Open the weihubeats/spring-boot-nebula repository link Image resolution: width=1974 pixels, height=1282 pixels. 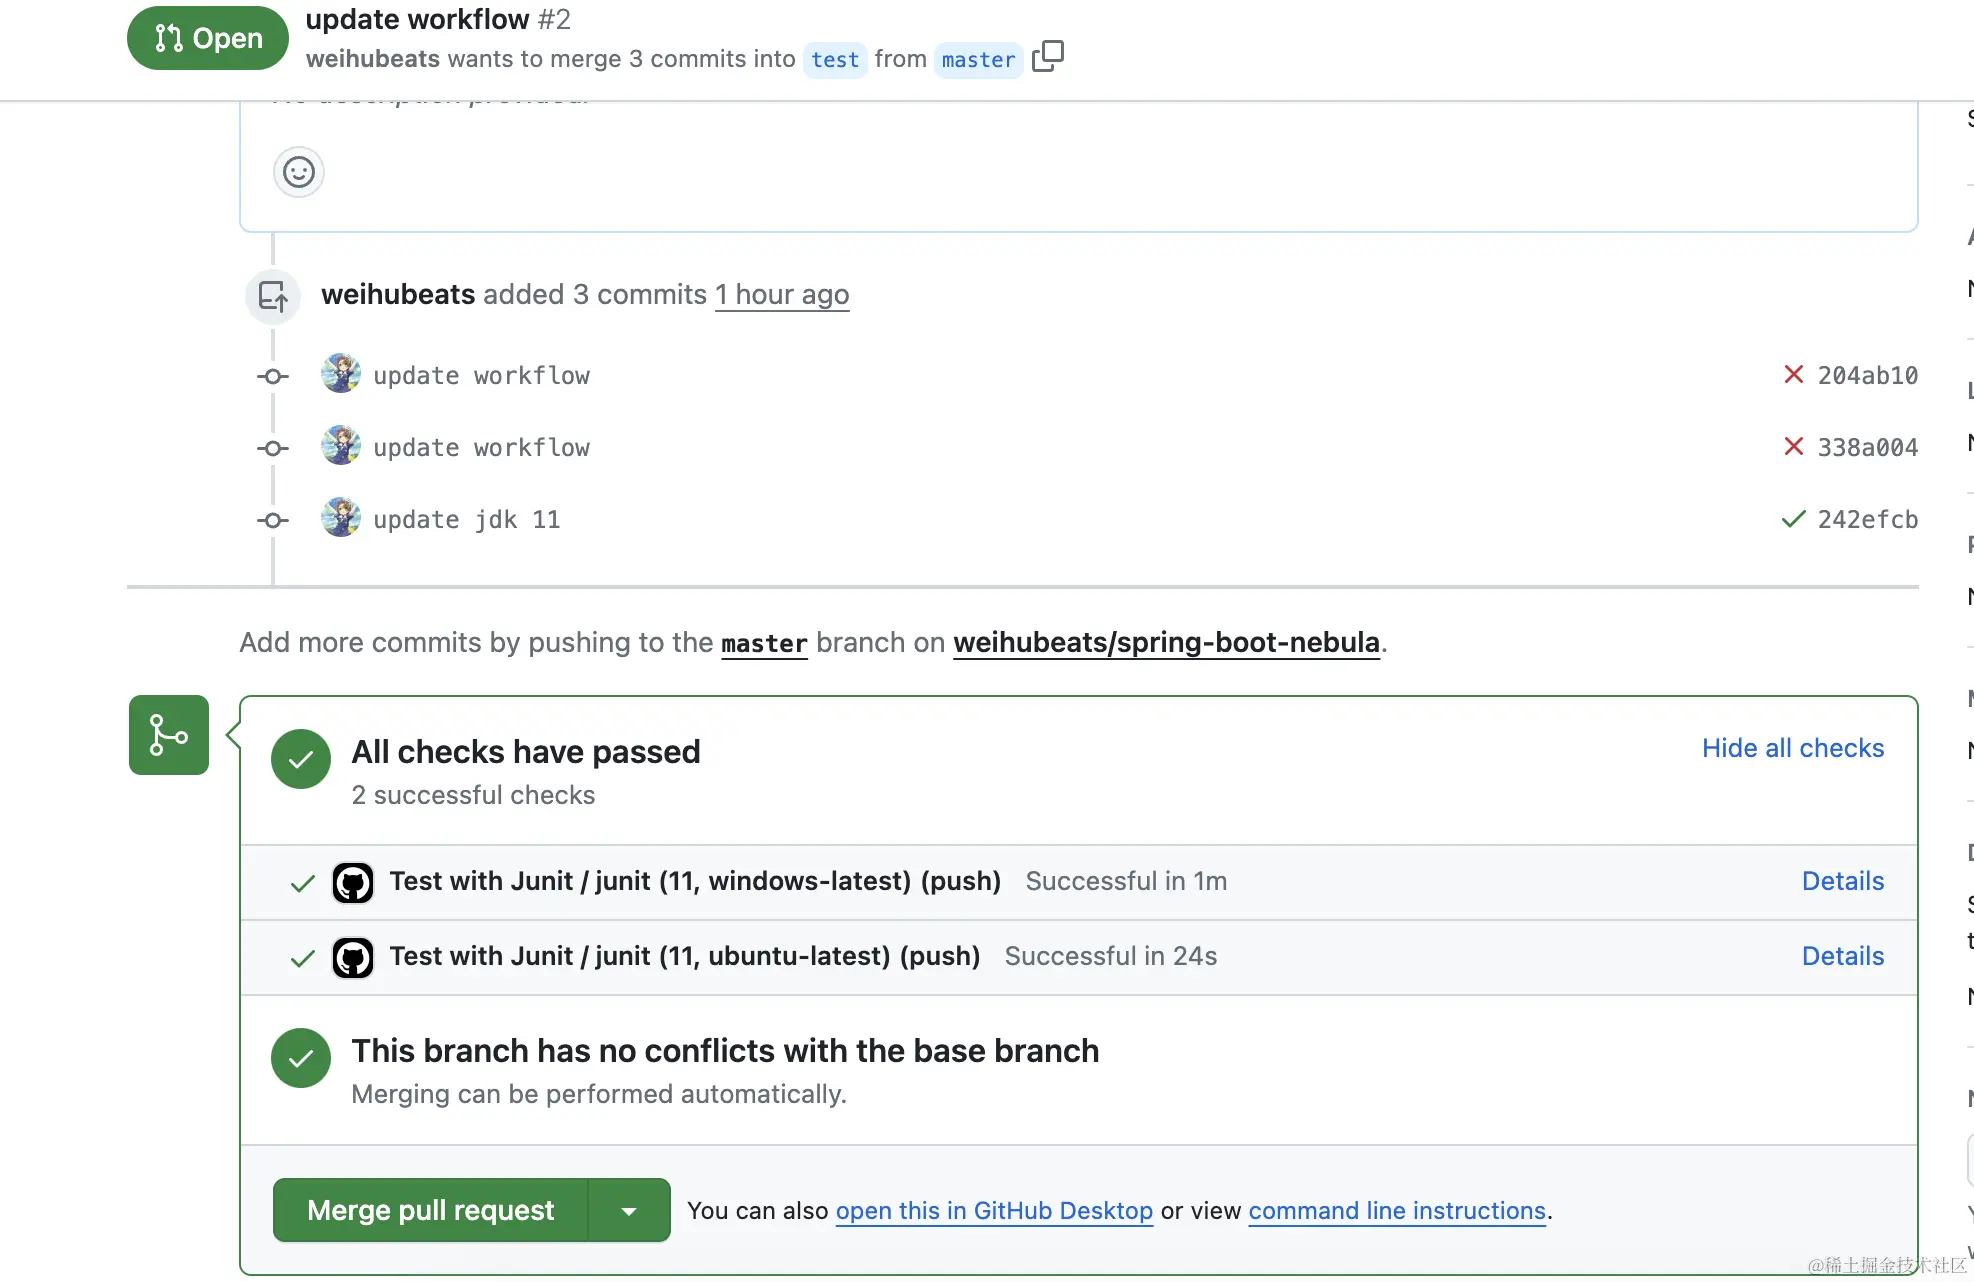tap(1166, 642)
